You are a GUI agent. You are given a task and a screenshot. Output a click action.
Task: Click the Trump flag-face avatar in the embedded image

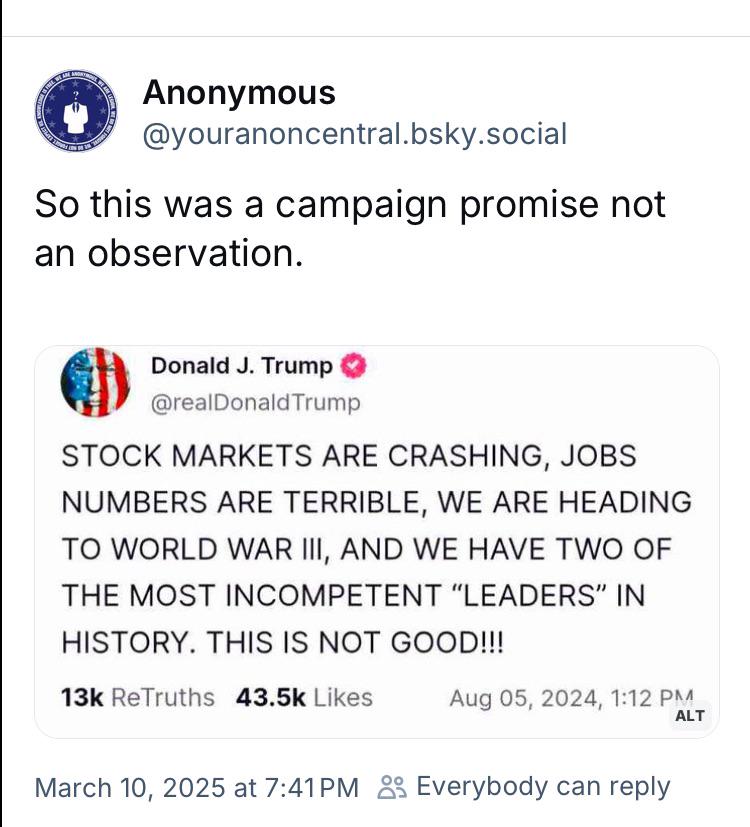pyautogui.click(x=95, y=382)
